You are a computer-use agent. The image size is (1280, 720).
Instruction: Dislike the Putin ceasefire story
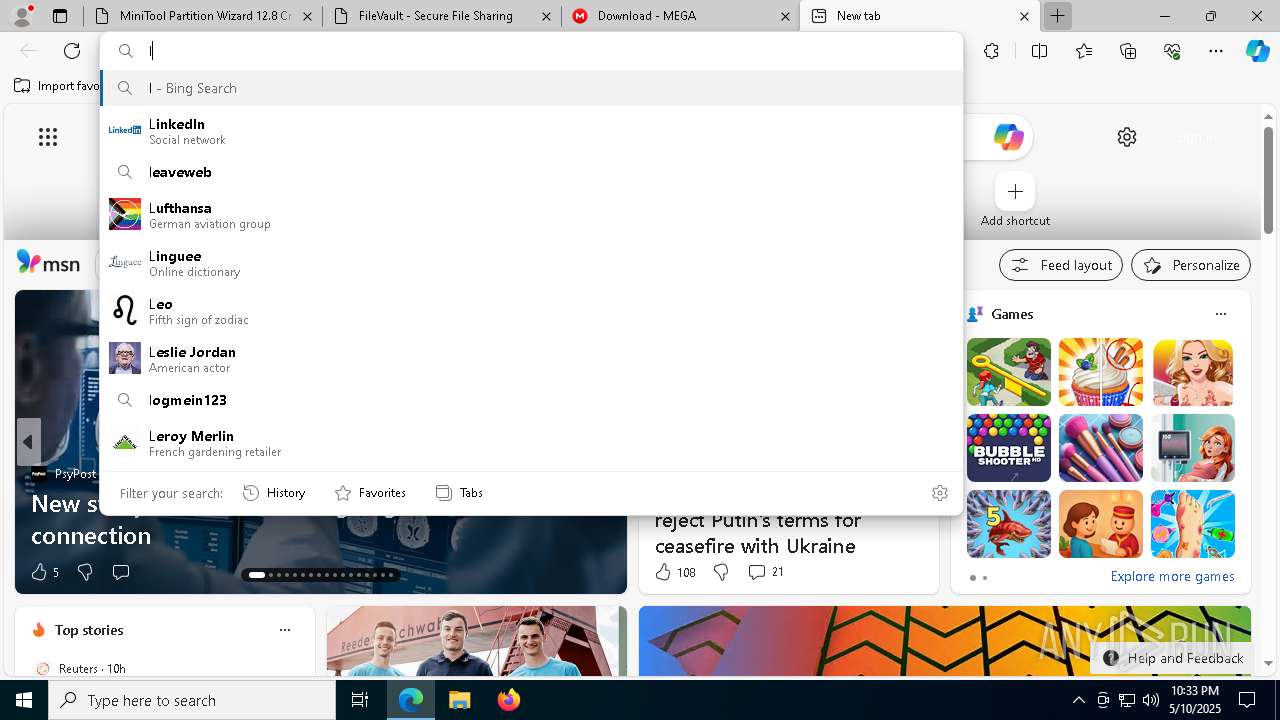pos(721,572)
